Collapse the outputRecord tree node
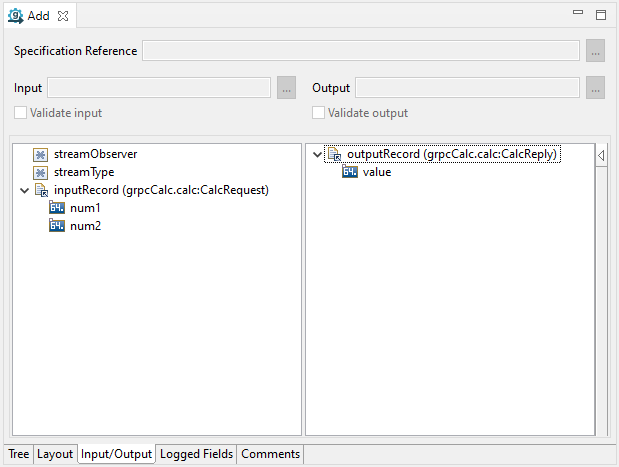The width and height of the screenshot is (619, 467). click(317, 155)
